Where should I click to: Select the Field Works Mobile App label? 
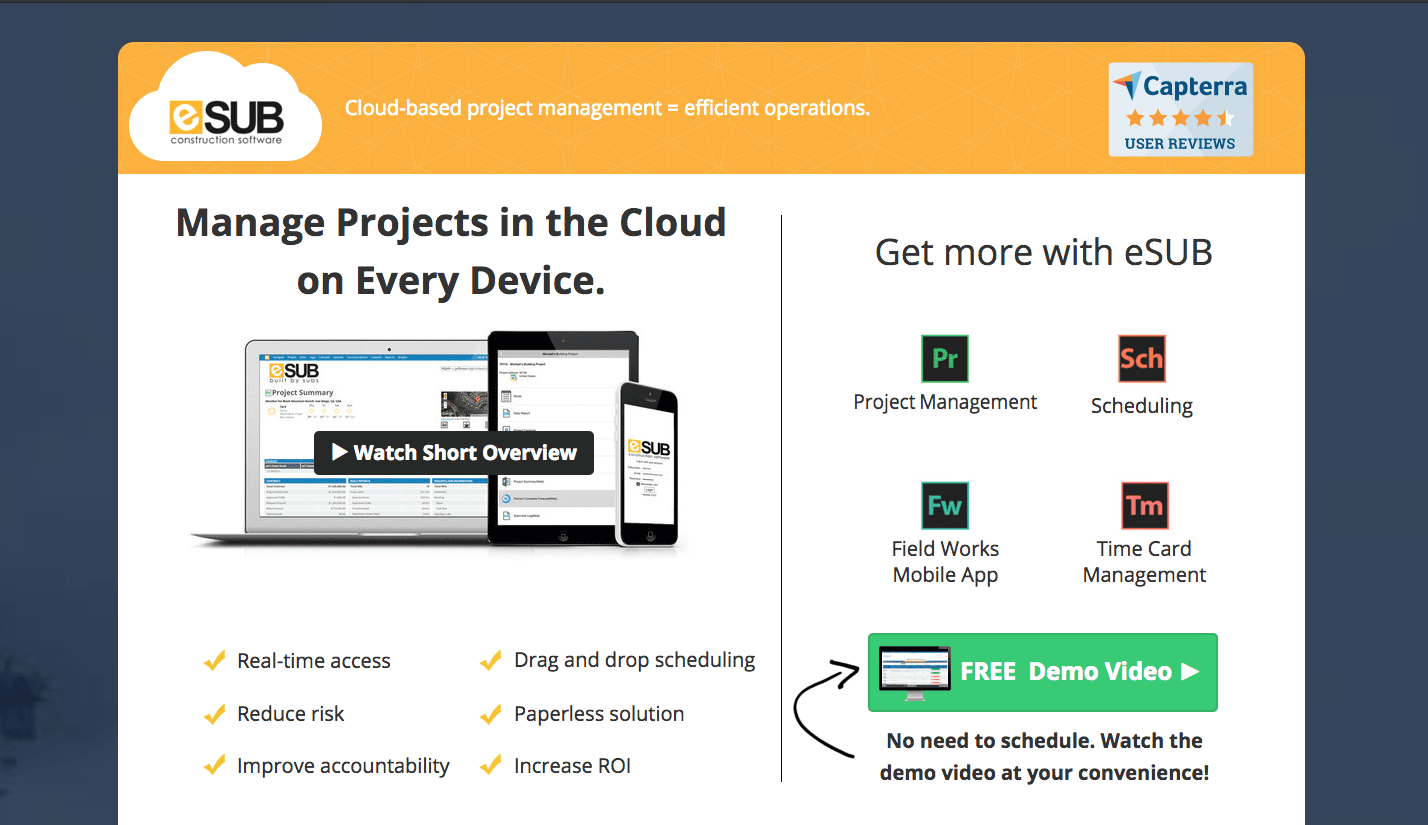pos(945,562)
